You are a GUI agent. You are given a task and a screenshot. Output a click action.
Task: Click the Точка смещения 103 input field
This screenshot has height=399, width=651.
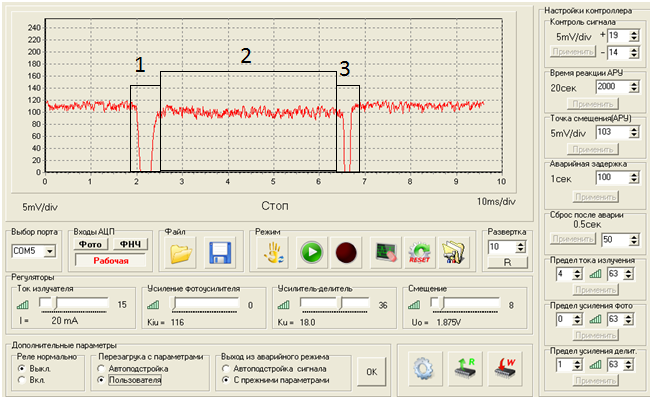pyautogui.click(x=612, y=132)
